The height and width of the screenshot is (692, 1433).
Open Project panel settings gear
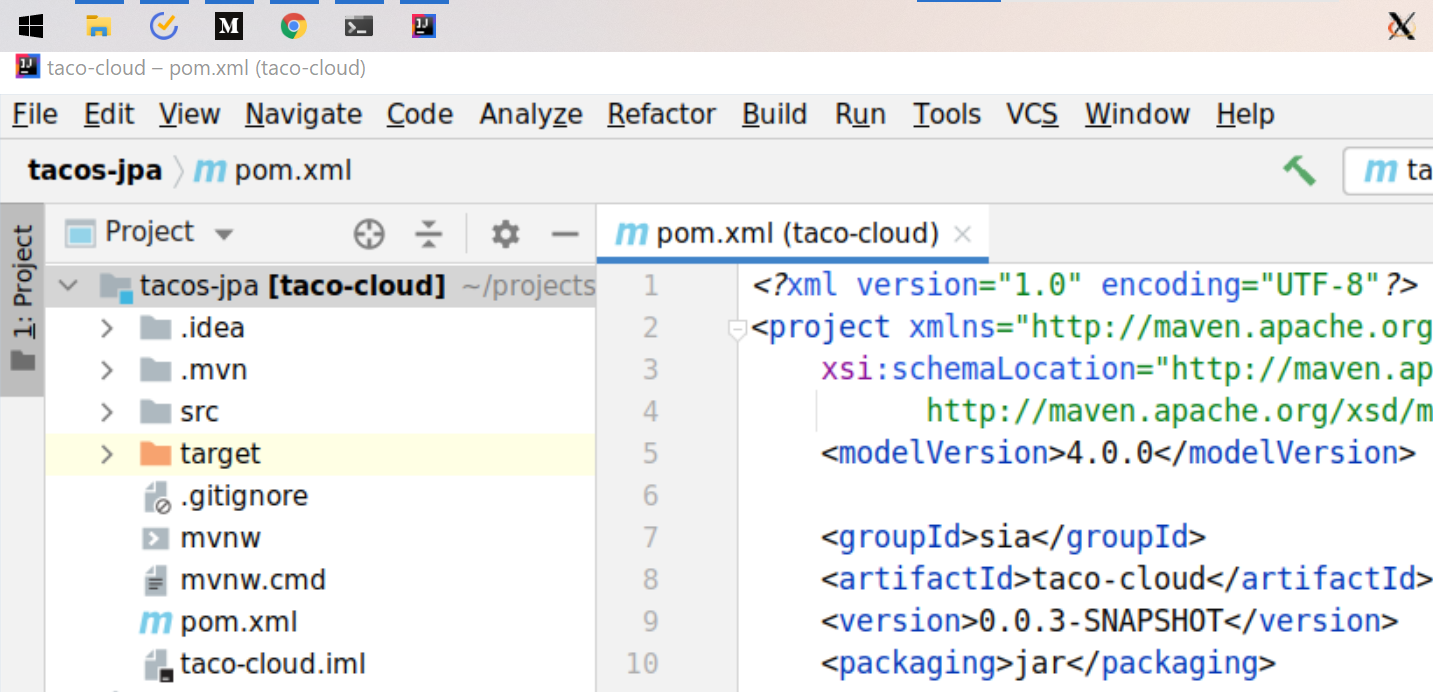pos(505,234)
